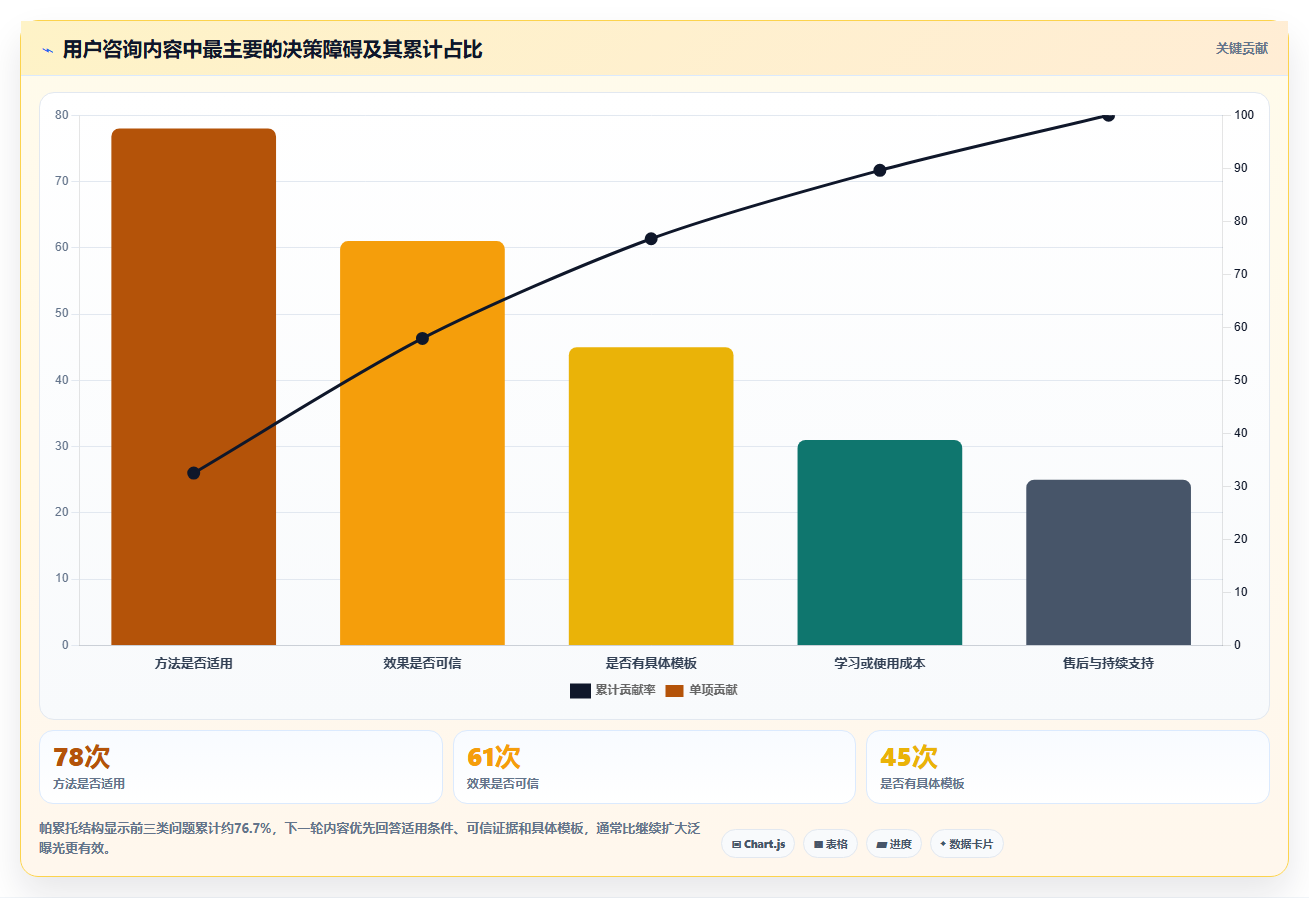Image resolution: width=1309 pixels, height=898 pixels.
Task: Toggle the 单项贡献 legend entry
Action: pos(701,690)
